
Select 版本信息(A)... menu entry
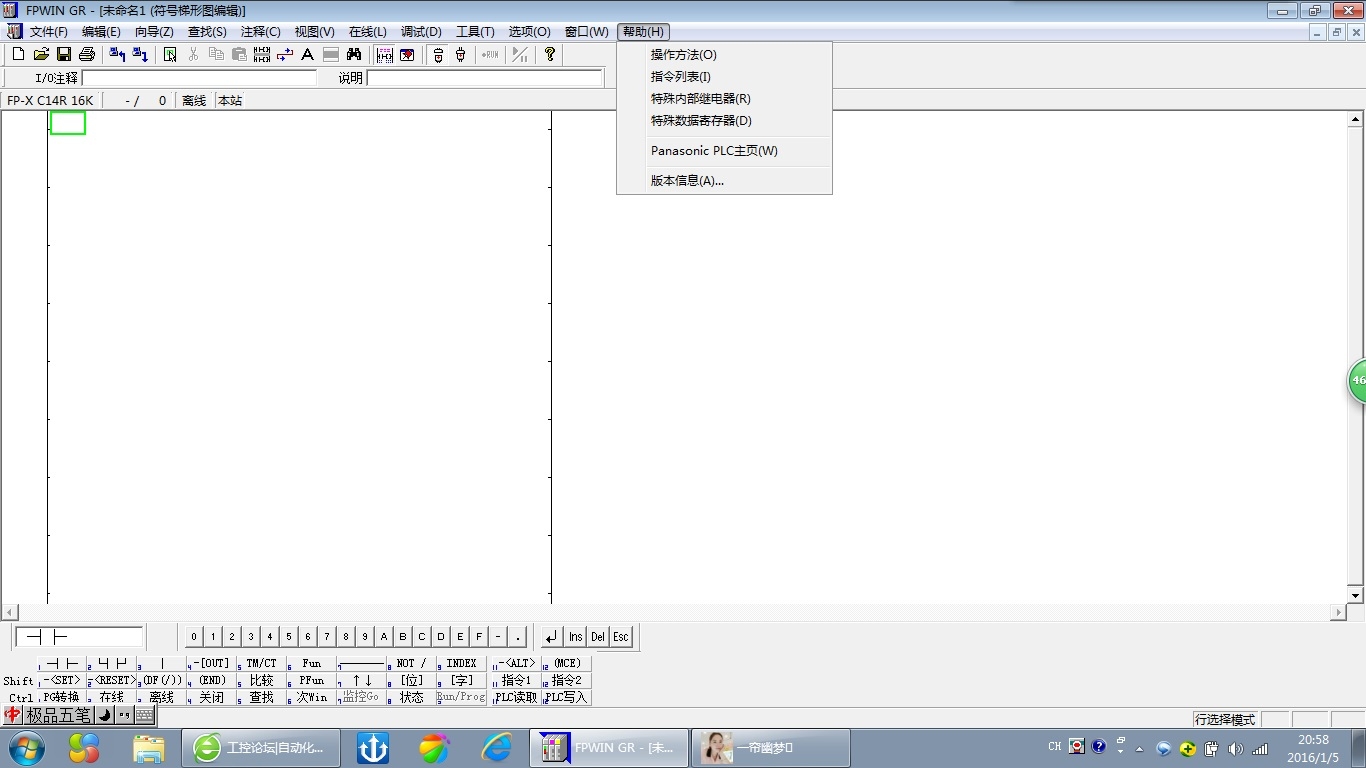pyautogui.click(x=724, y=181)
